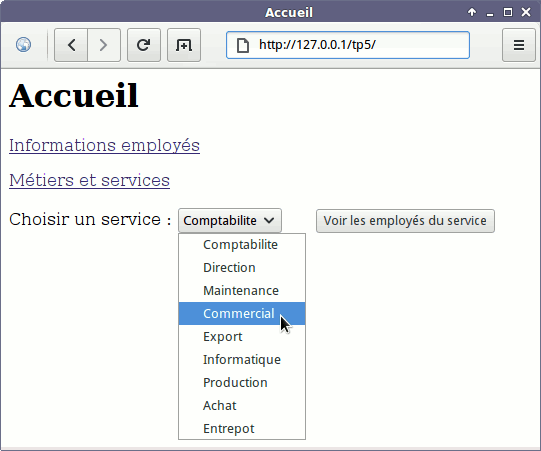
Task: Pick the Informatique service option
Action: (242, 360)
